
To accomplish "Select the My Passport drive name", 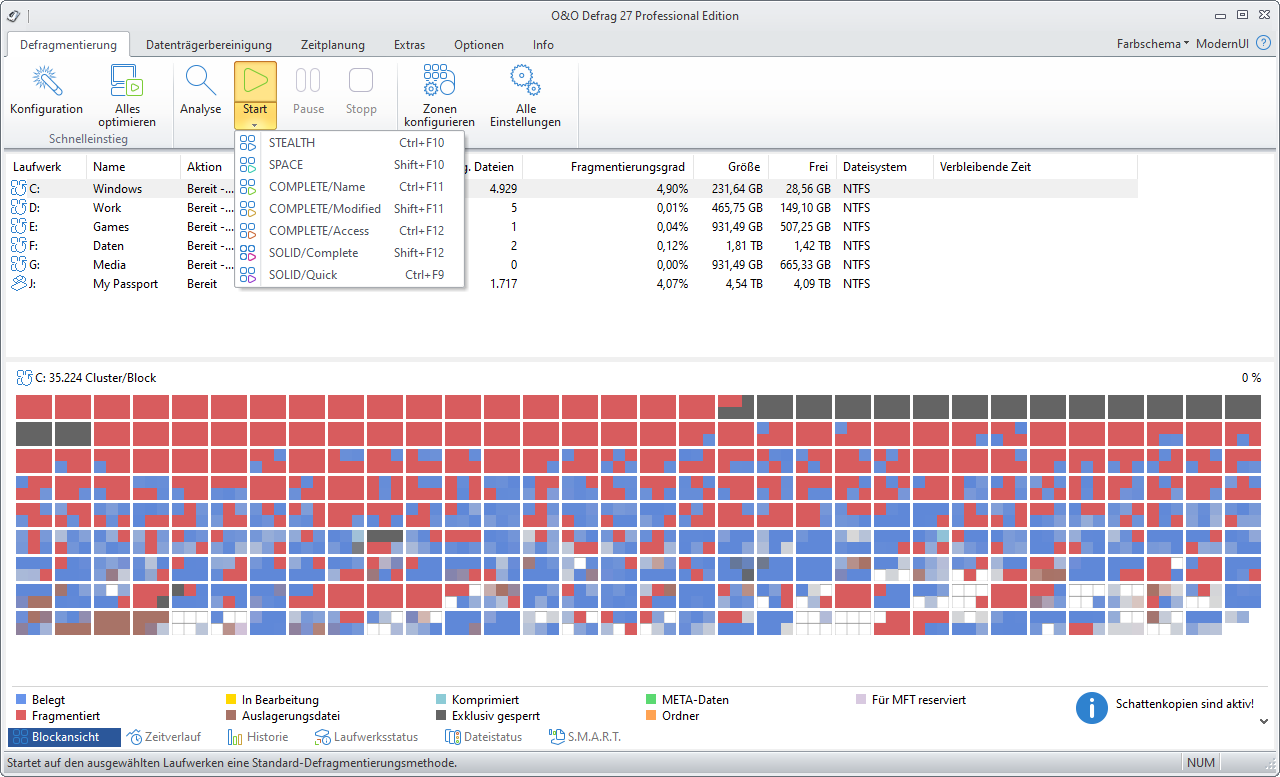I will pyautogui.click(x=125, y=284).
